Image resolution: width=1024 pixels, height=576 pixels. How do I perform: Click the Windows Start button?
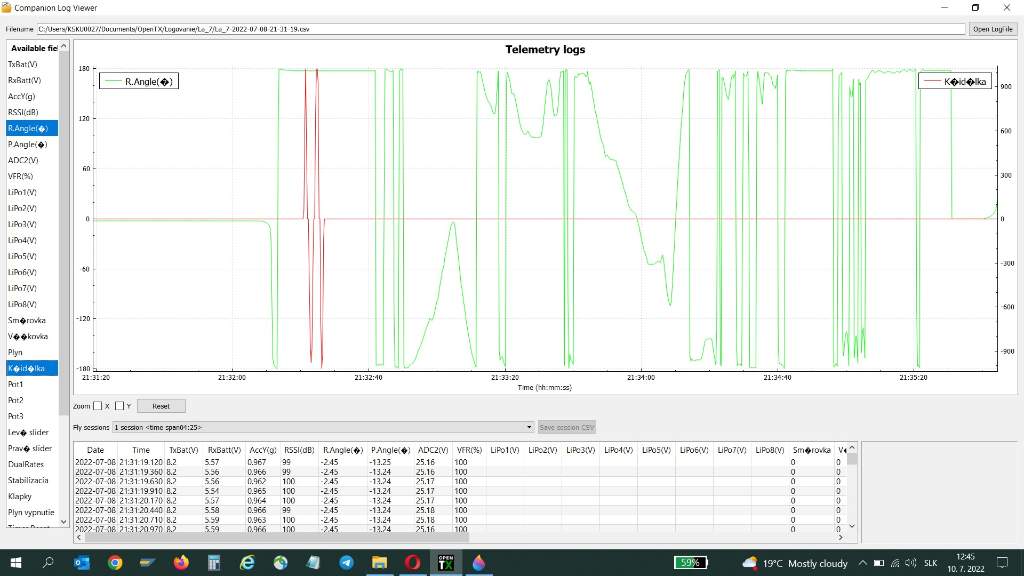[16, 563]
